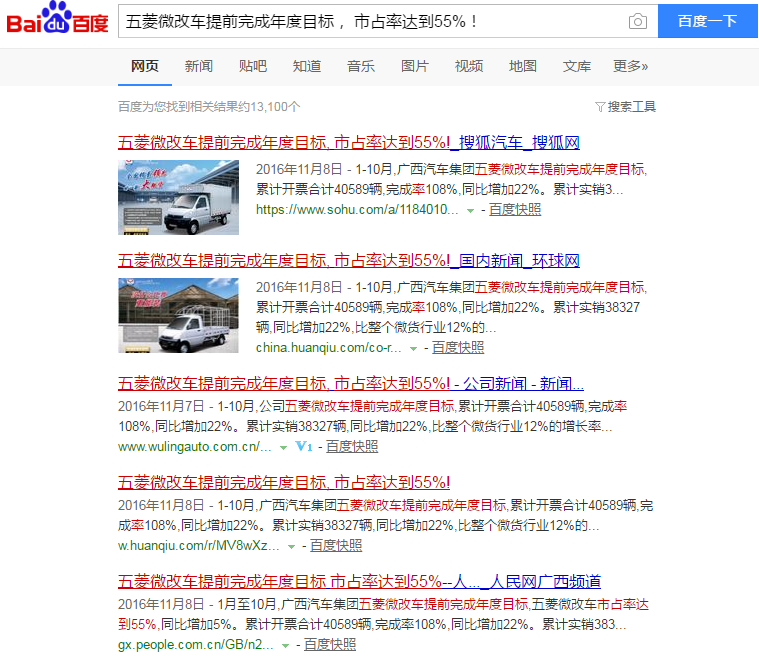Expand dropdown arrow beside gx.people.com.cn URL
The height and width of the screenshot is (667, 759).
tap(285, 645)
